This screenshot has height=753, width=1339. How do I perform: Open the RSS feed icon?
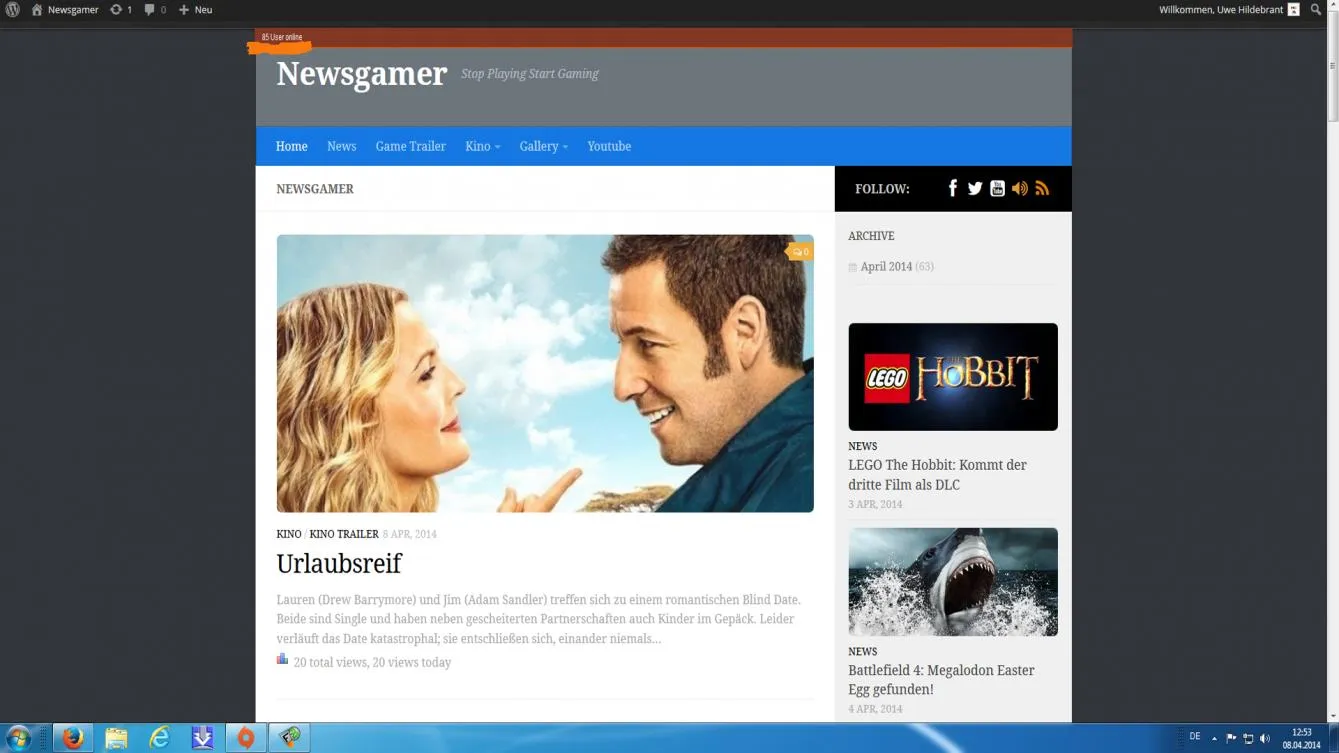[x=1042, y=188]
